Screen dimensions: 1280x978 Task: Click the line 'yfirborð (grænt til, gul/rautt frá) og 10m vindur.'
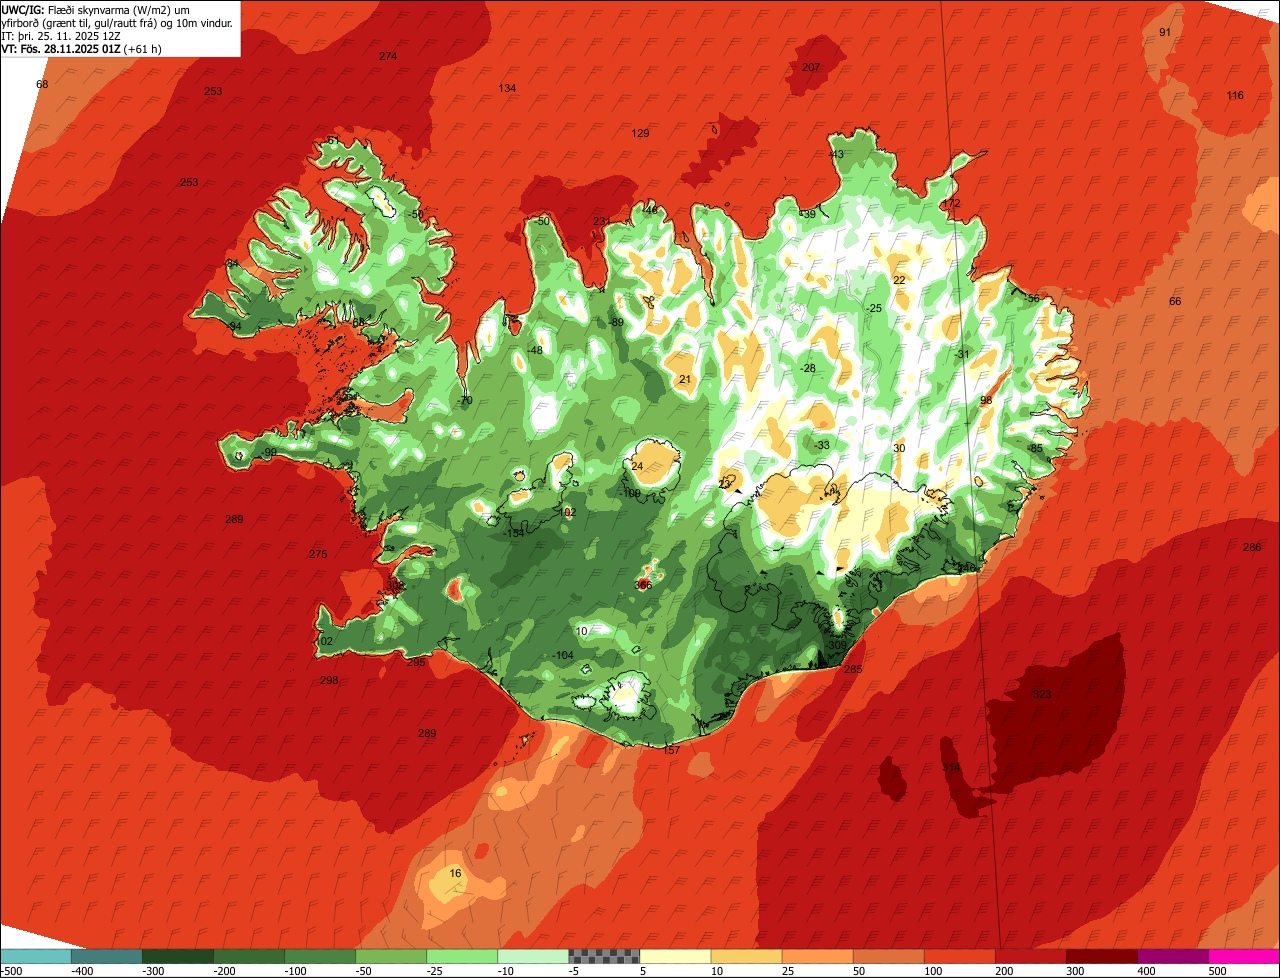coord(118,22)
